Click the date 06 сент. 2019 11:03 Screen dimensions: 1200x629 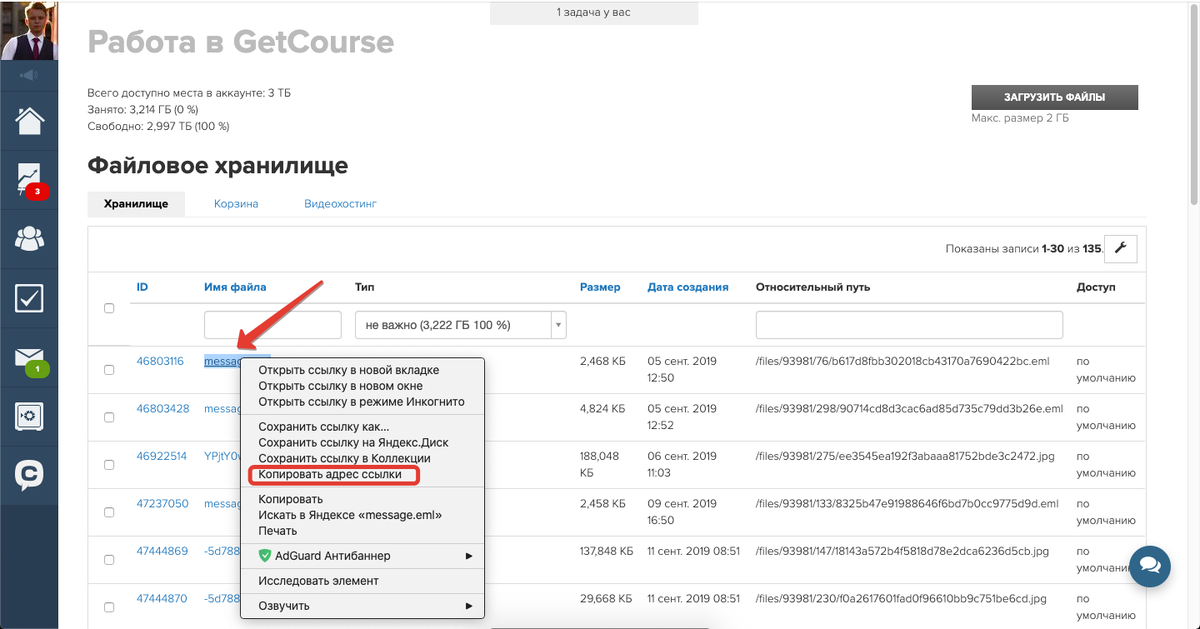(682, 464)
